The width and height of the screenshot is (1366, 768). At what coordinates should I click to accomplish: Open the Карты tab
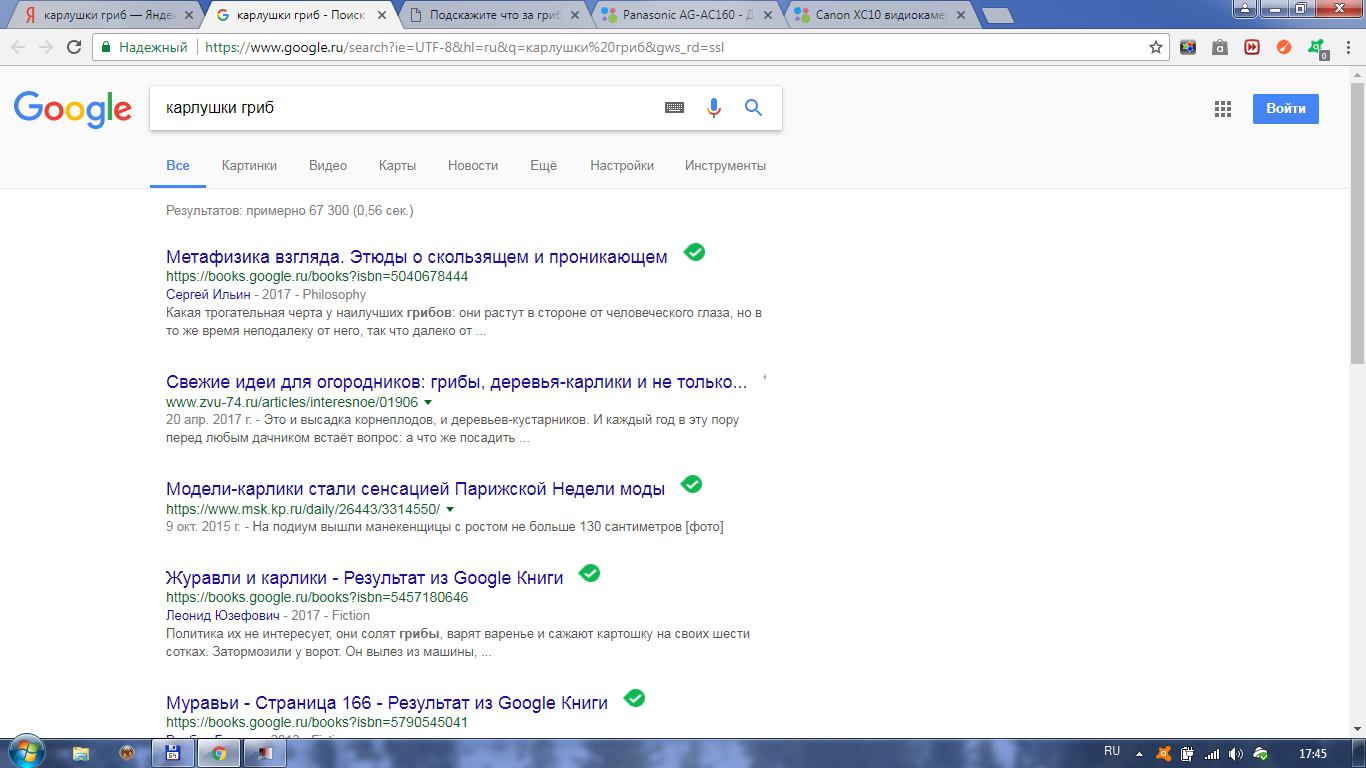pyautogui.click(x=397, y=165)
